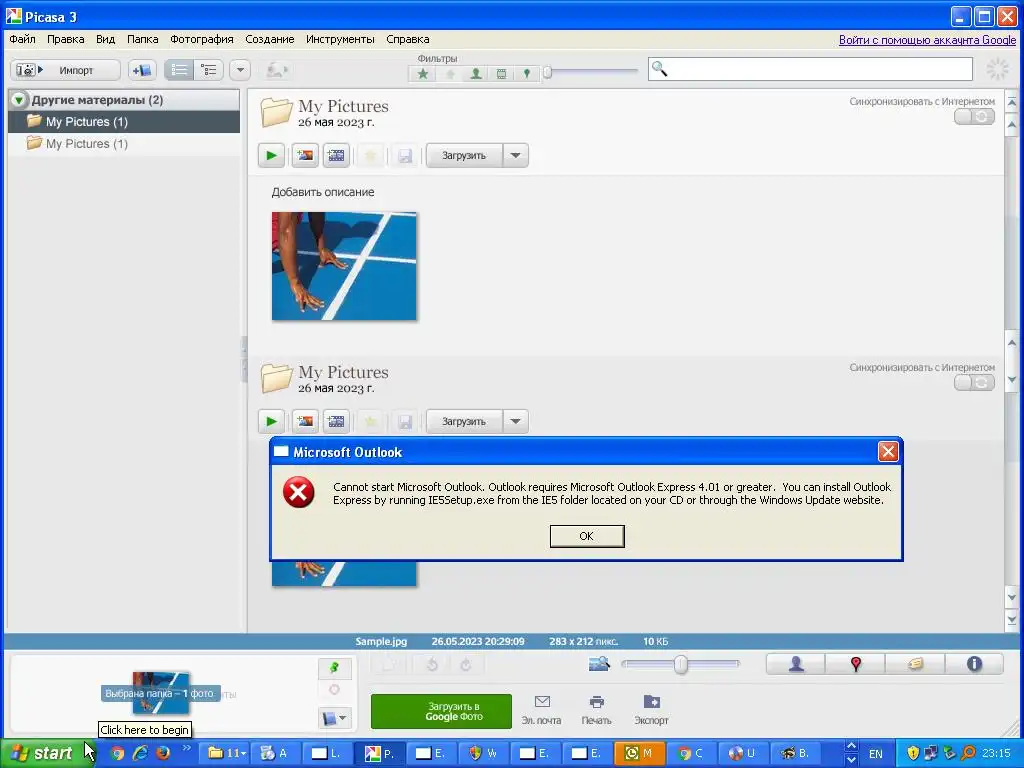Toggle the starred photos filter
The image size is (1024, 768).
pos(423,74)
